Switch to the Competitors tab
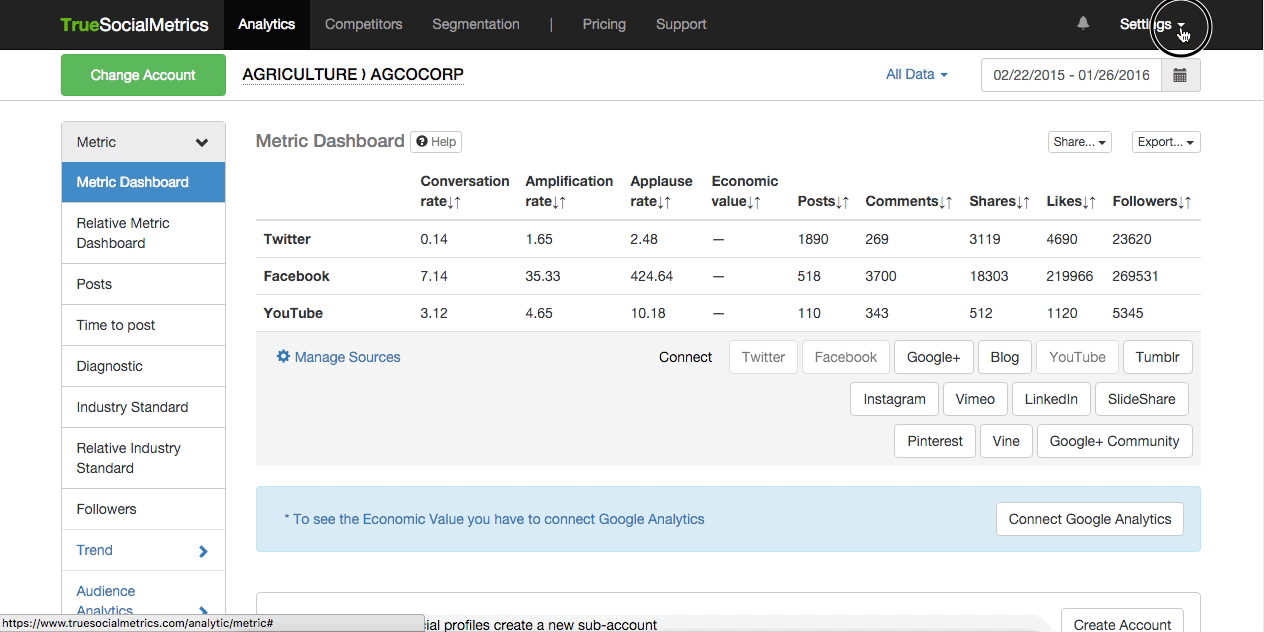The width and height of the screenshot is (1264, 632). 363,24
